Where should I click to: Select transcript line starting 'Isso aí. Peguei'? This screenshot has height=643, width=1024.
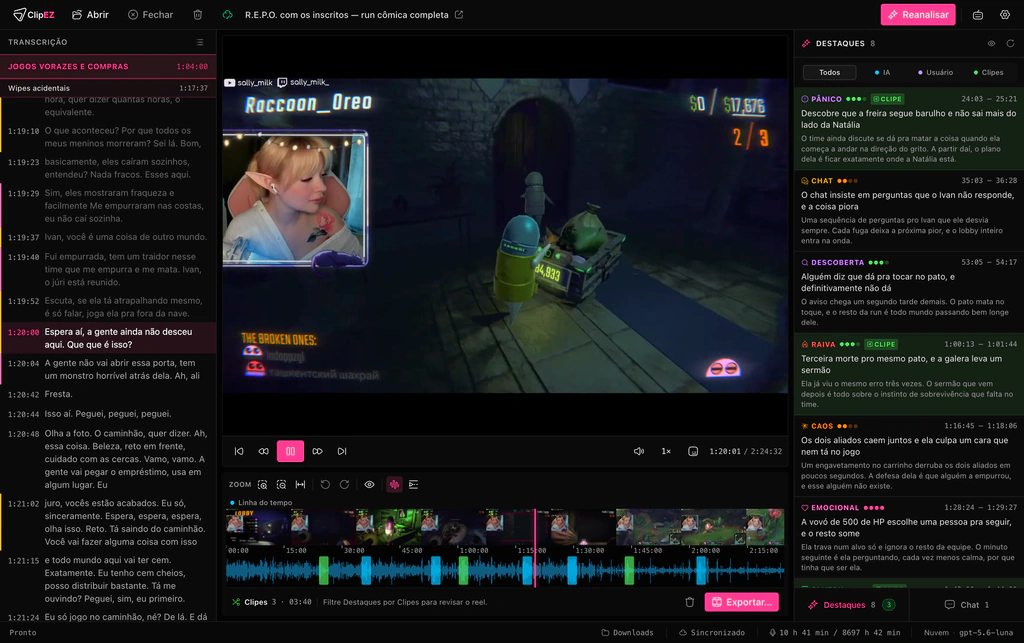click(108, 414)
